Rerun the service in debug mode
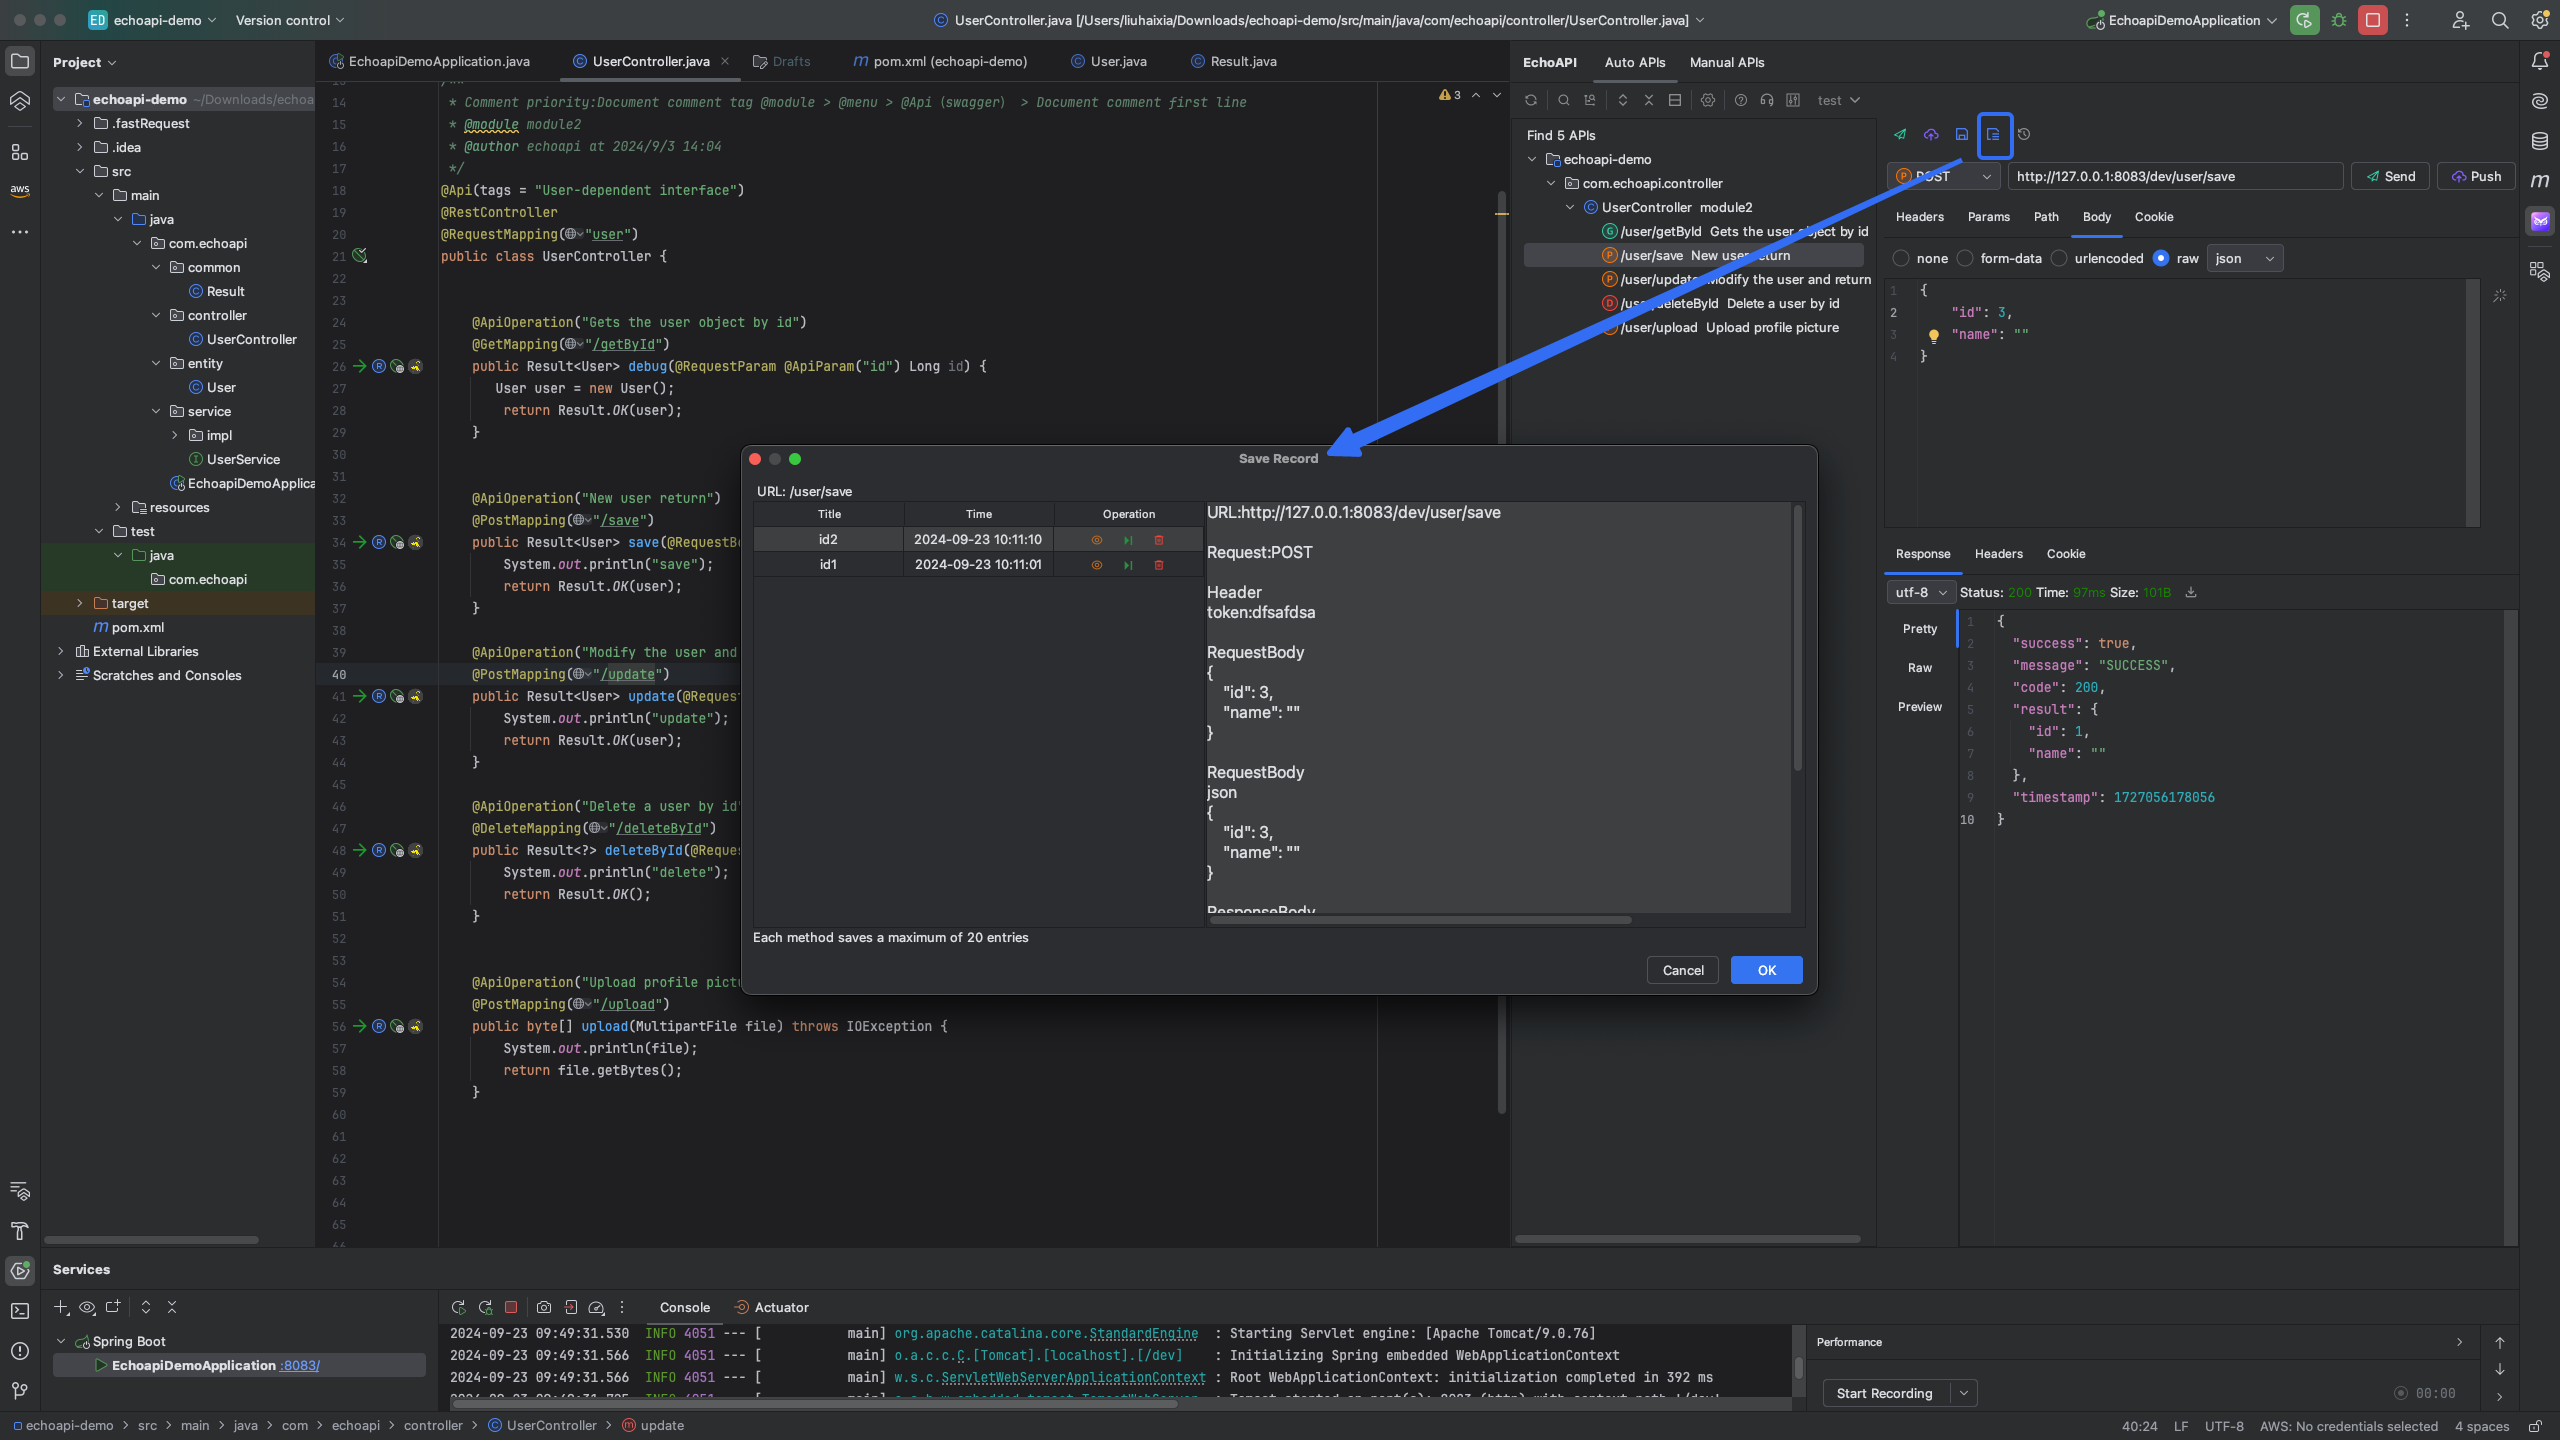The height and width of the screenshot is (1440, 2560). pos(486,1307)
